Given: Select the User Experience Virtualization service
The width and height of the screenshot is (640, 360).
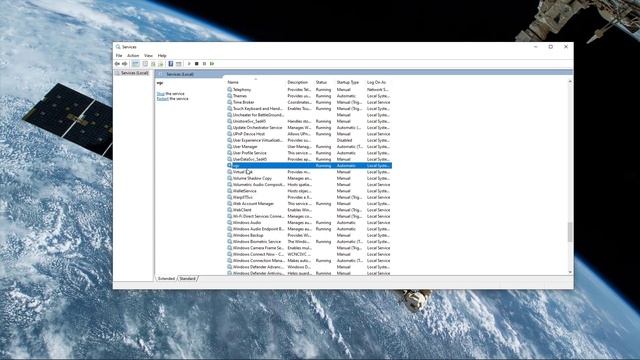Looking at the screenshot, I should coord(309,140).
